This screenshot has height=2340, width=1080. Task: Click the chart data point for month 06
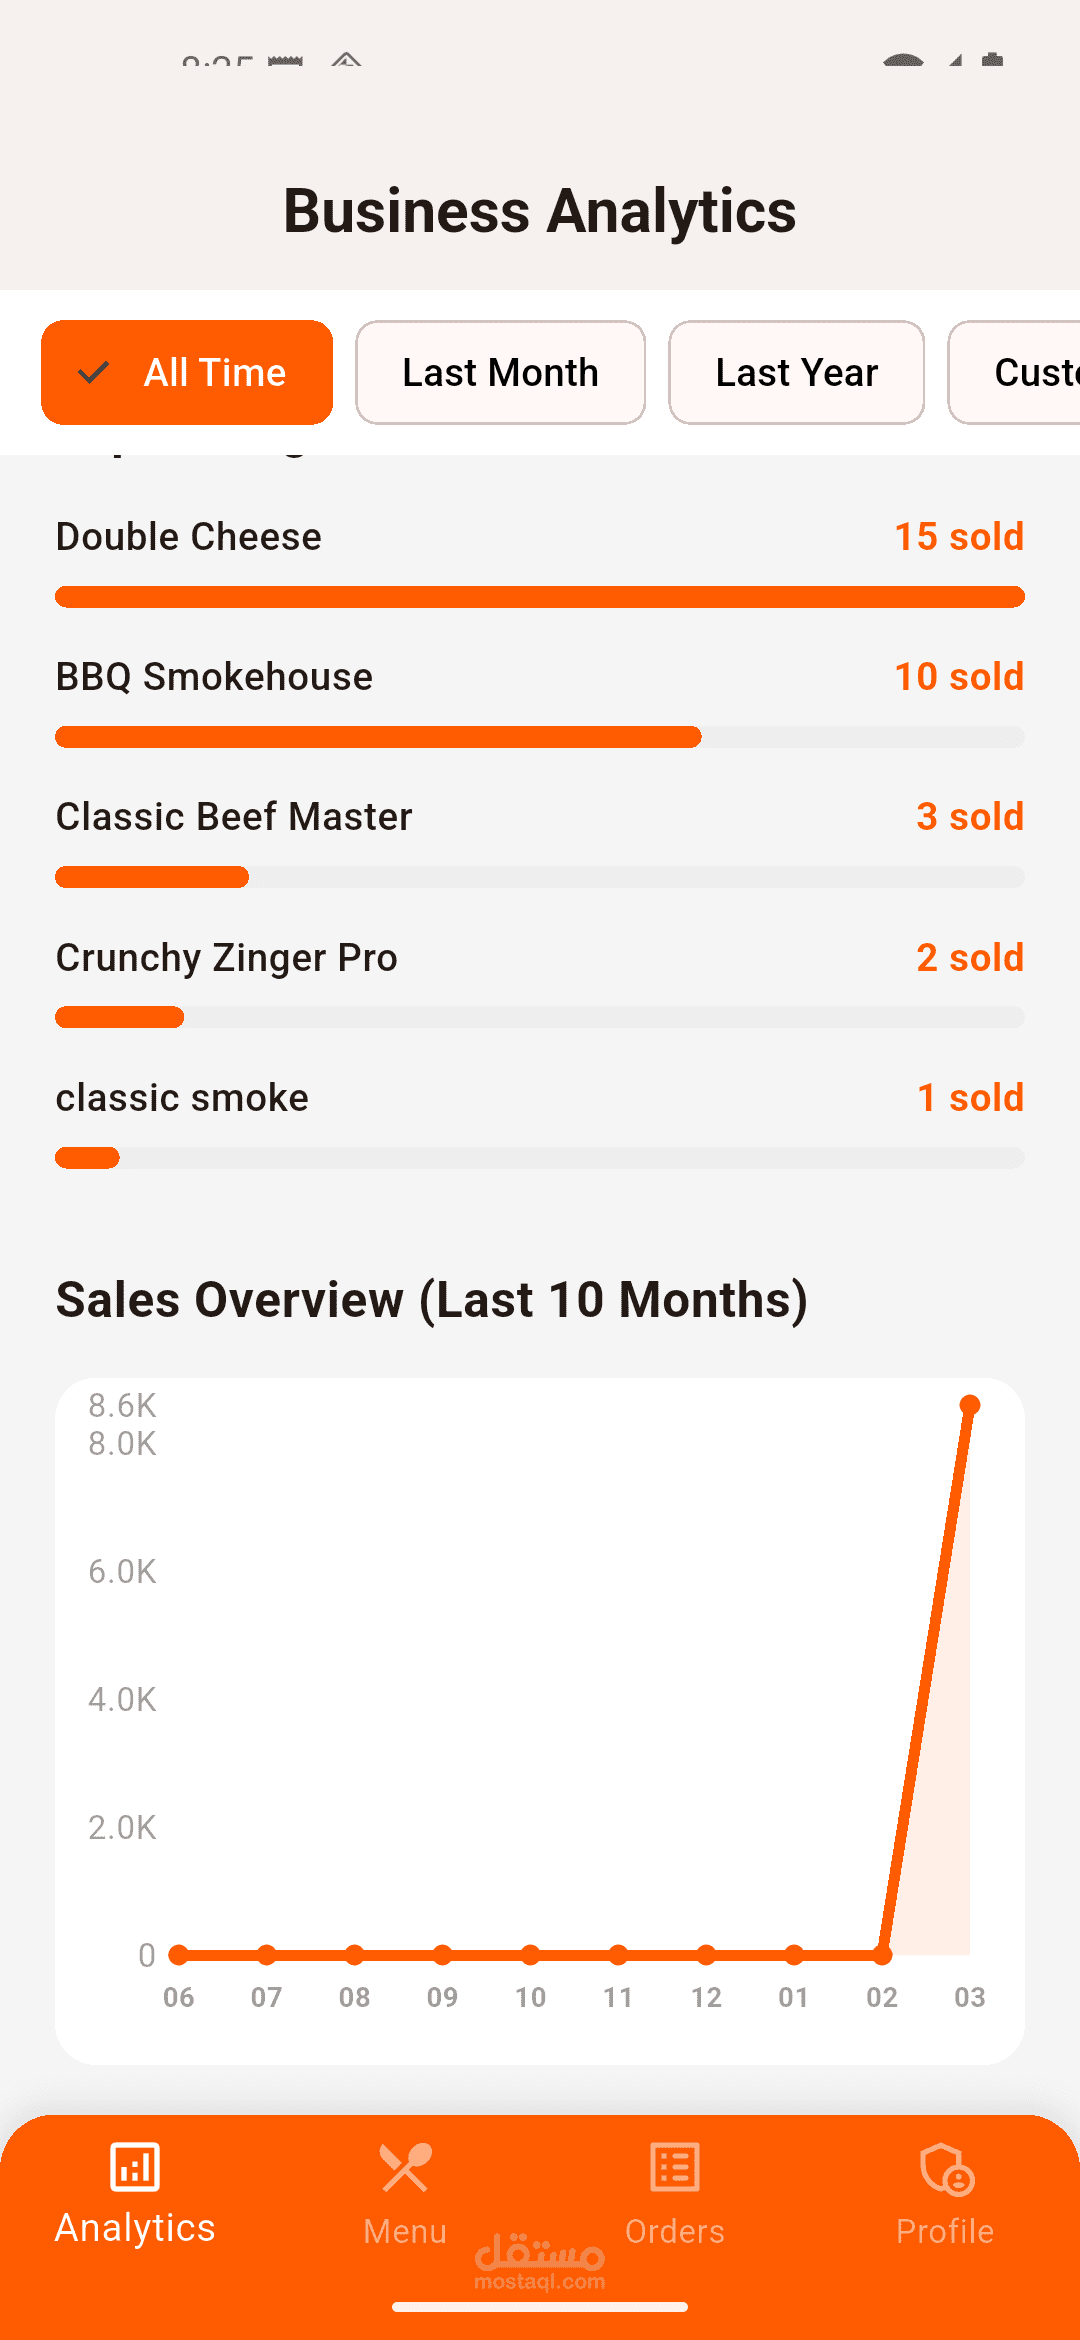point(179,1954)
